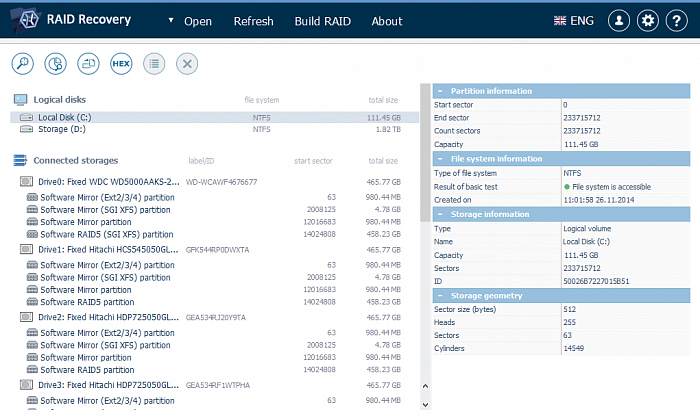Click the Drive1 Software Mirror partition icon
Viewport: 700px width, 416px height.
32,289
